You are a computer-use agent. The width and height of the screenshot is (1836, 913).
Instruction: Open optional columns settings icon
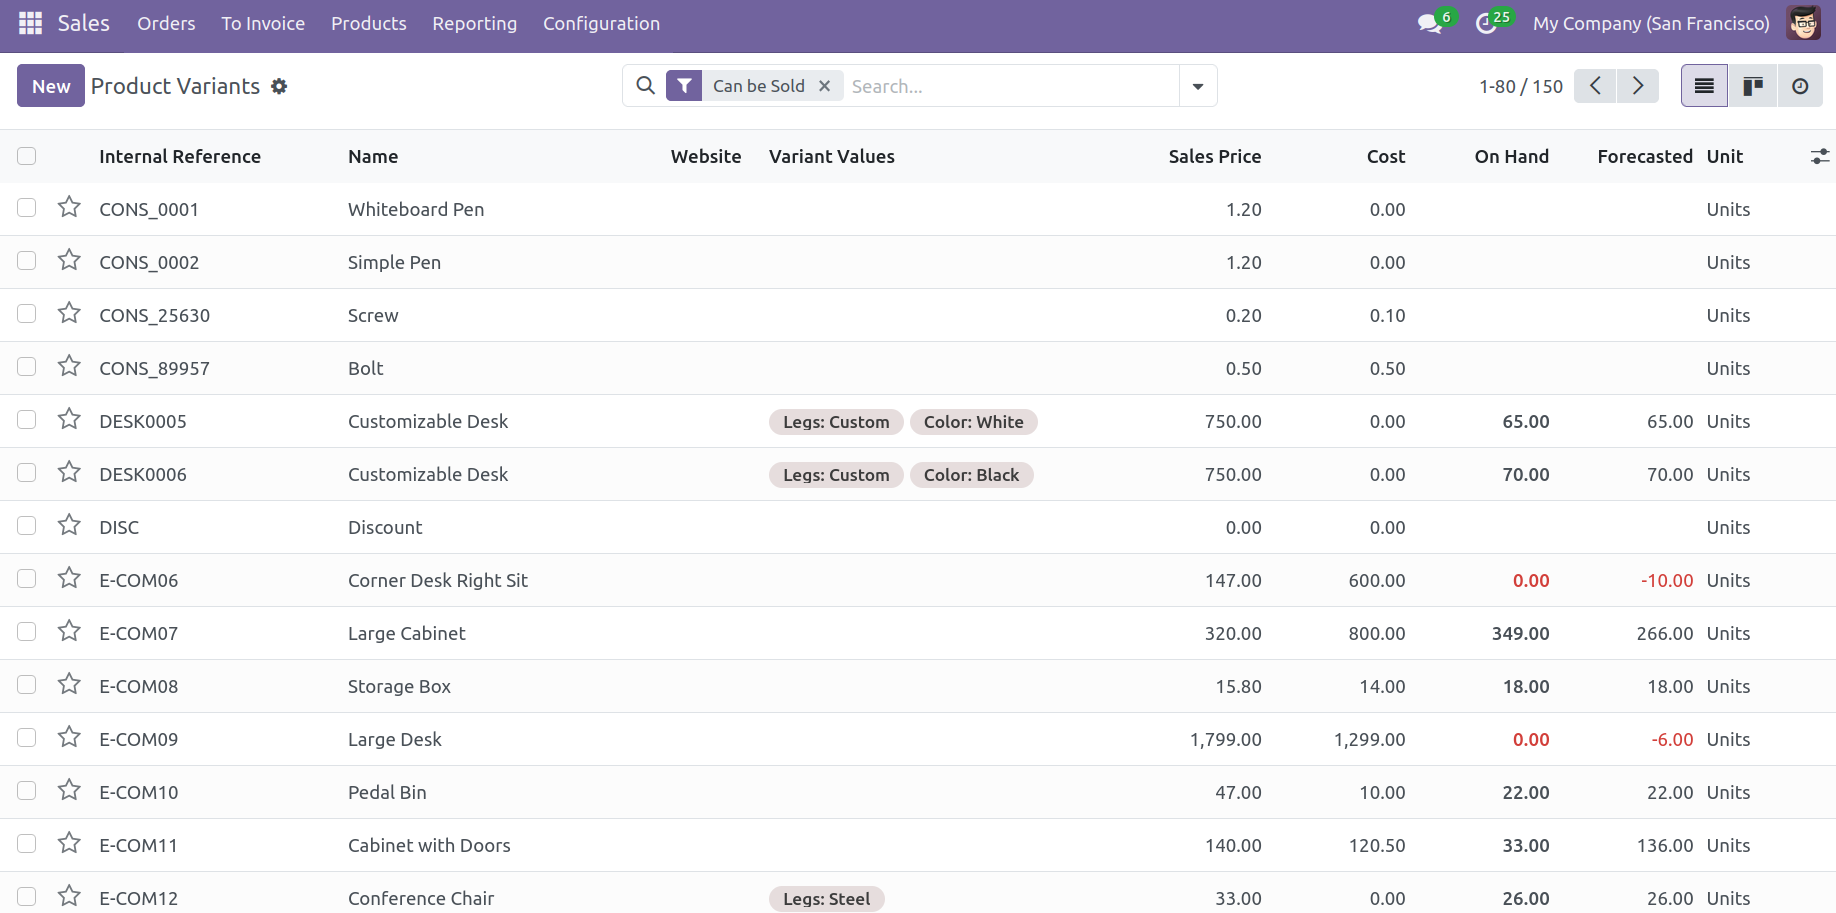click(x=1819, y=156)
